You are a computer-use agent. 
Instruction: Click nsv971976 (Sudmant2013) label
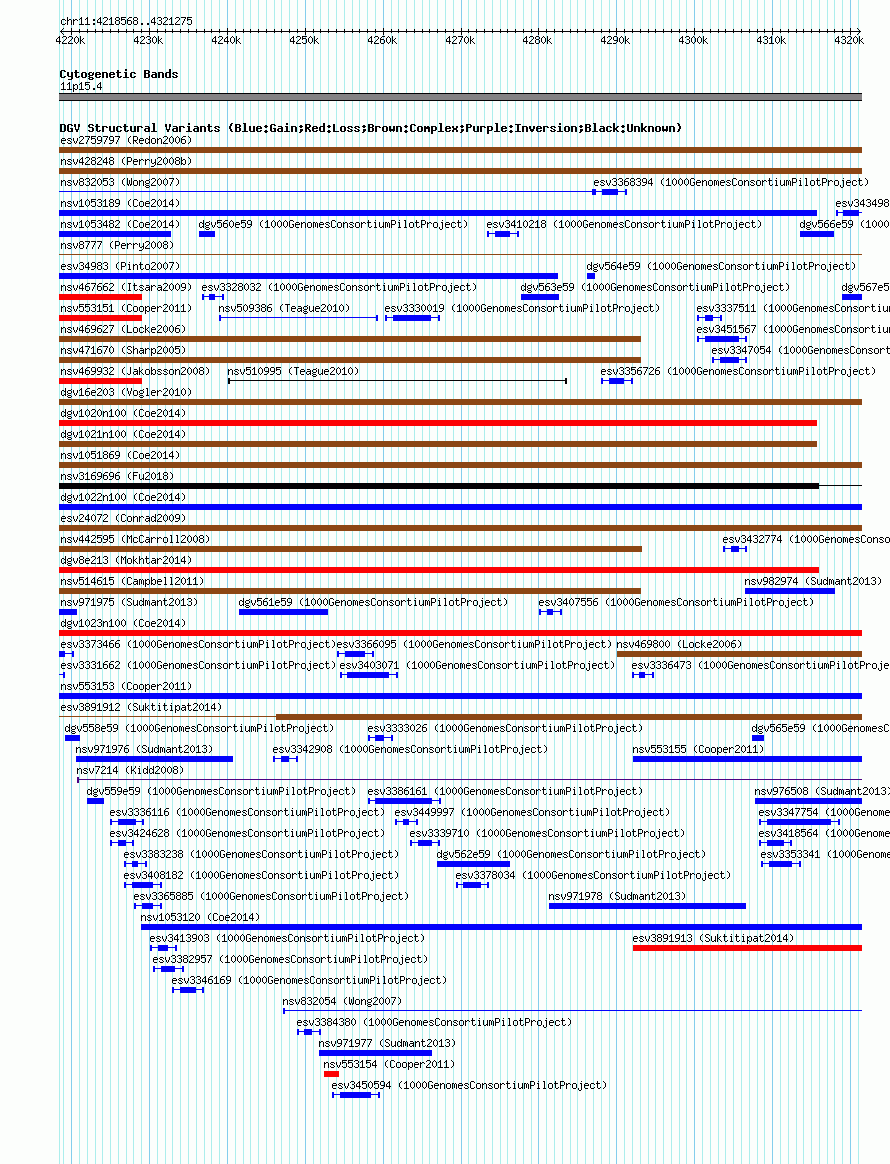(144, 749)
